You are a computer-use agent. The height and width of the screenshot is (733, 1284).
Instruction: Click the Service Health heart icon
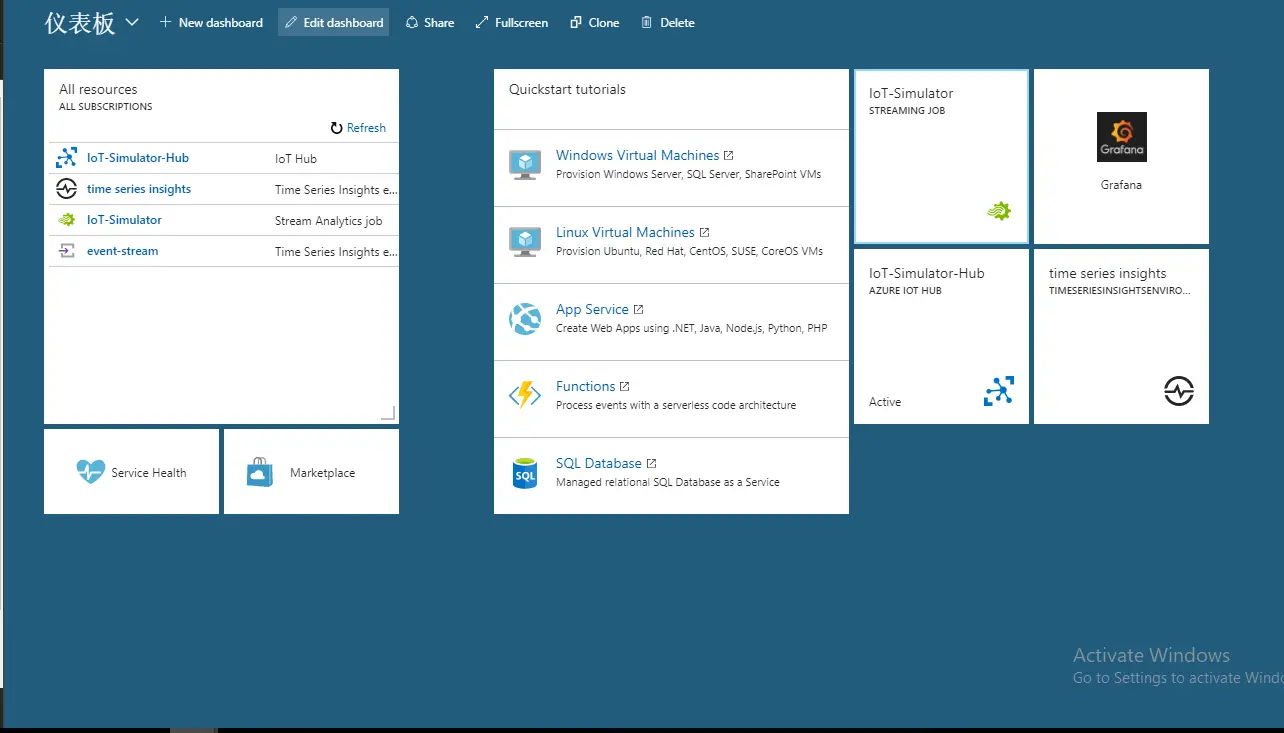[x=90, y=471]
